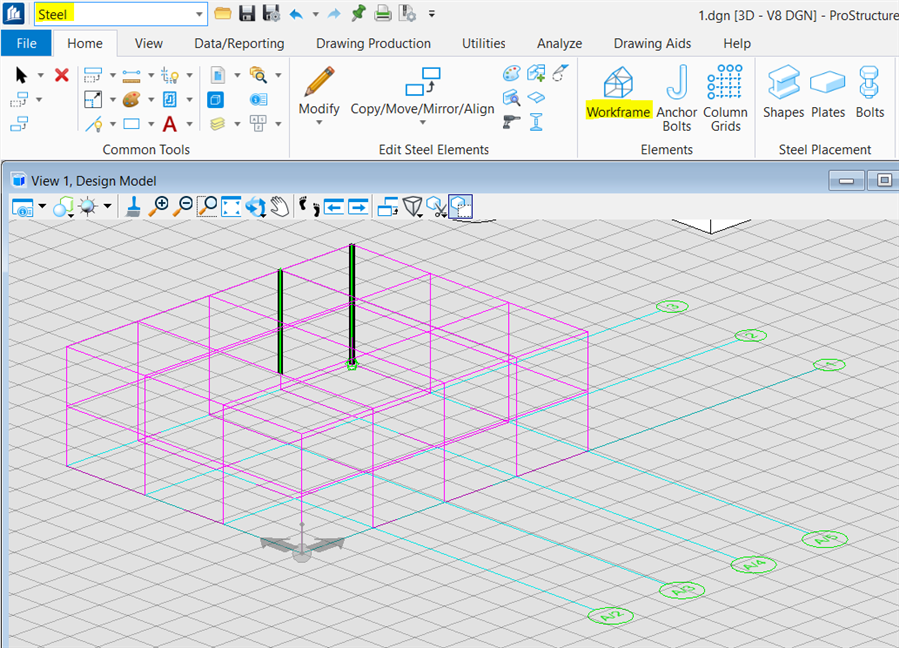Expand the Place Text dropdown arrow
This screenshot has height=648, width=899.
[x=189, y=124]
